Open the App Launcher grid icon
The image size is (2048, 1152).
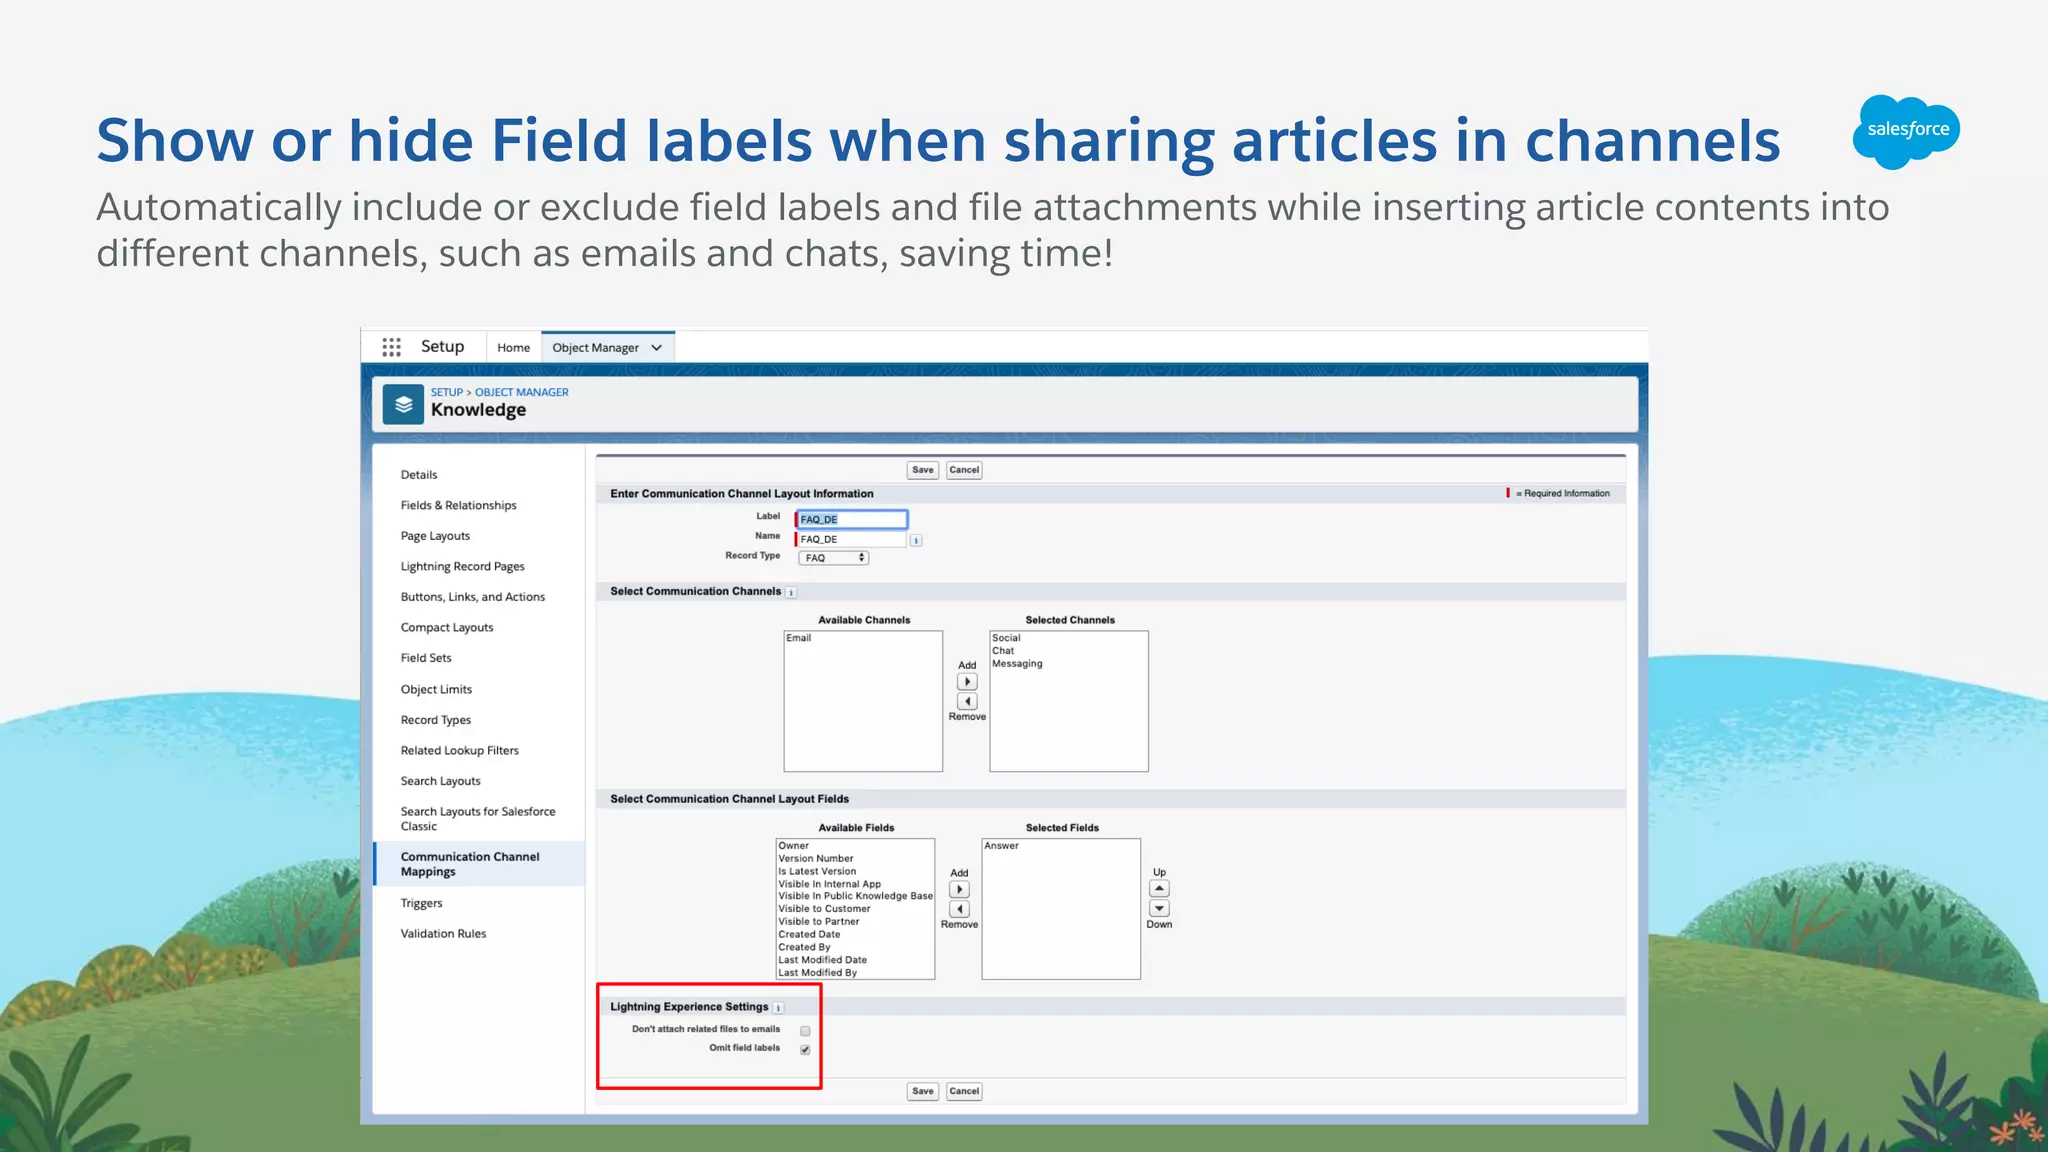(x=391, y=347)
